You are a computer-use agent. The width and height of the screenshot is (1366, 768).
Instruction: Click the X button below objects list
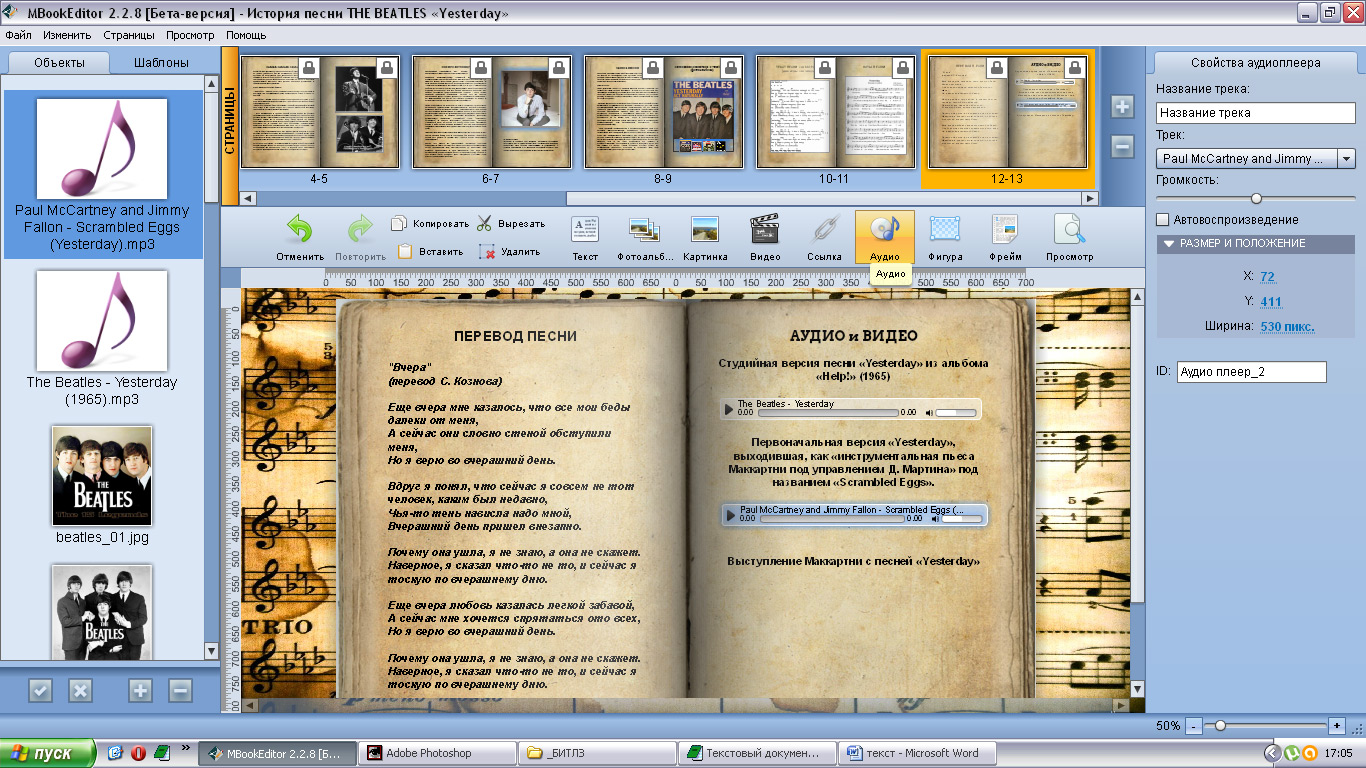point(80,690)
